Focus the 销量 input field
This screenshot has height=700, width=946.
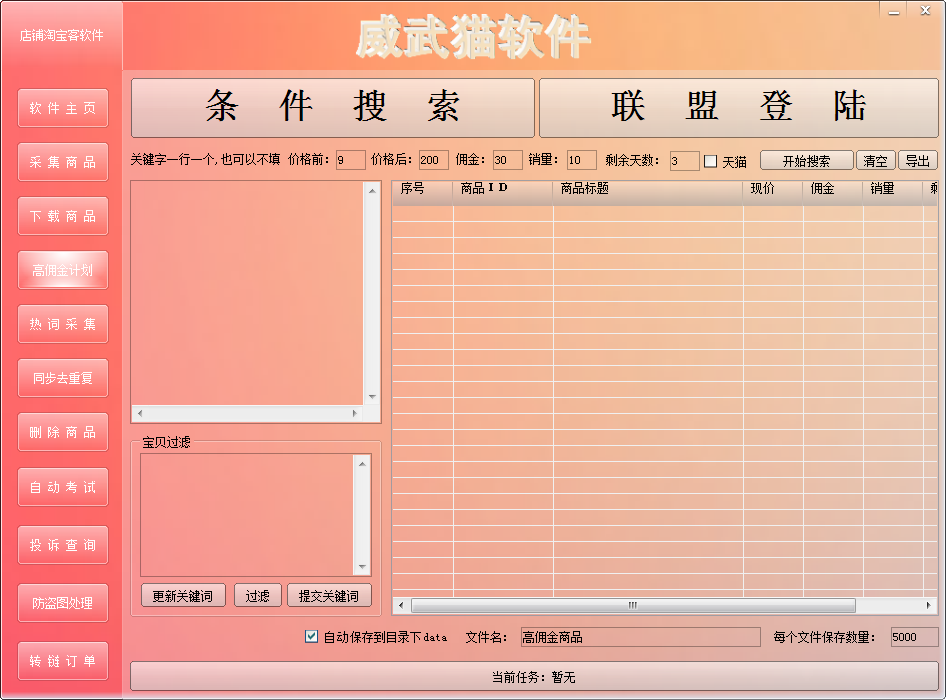582,160
